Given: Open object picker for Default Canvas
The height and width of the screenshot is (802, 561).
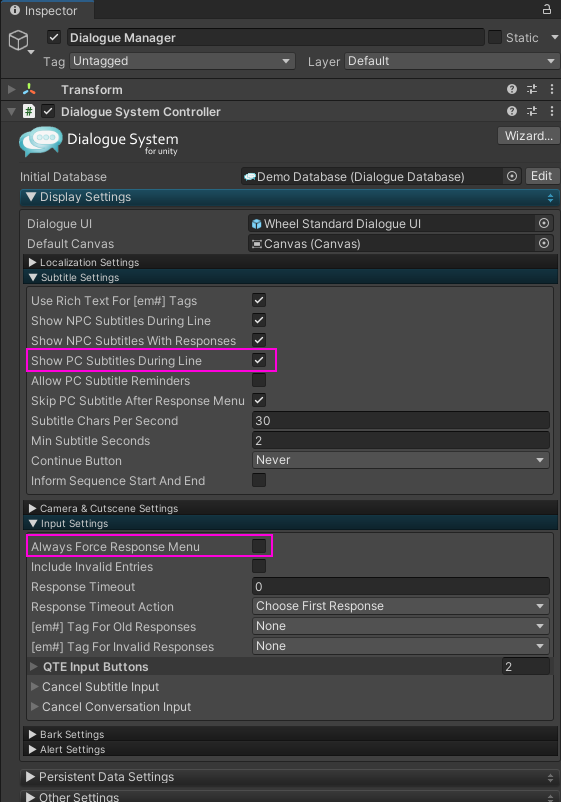Looking at the screenshot, I should [544, 243].
